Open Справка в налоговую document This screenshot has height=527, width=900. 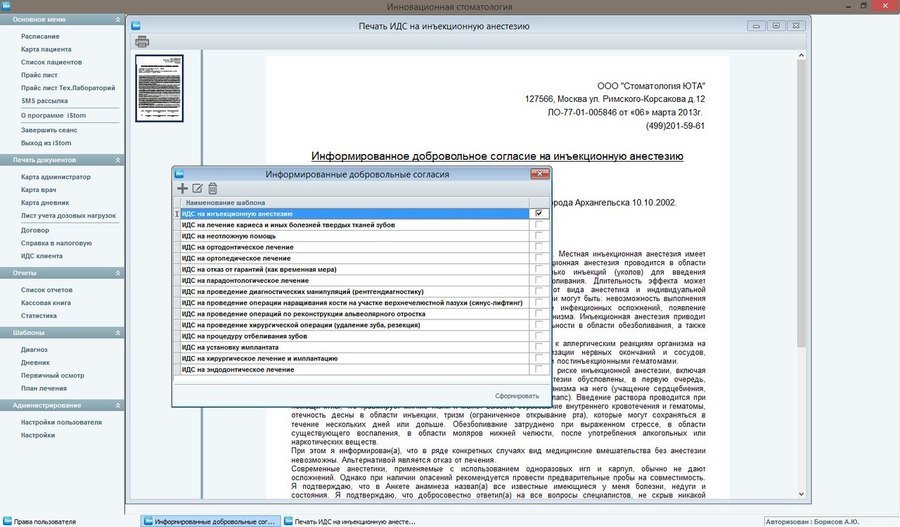click(x=56, y=243)
